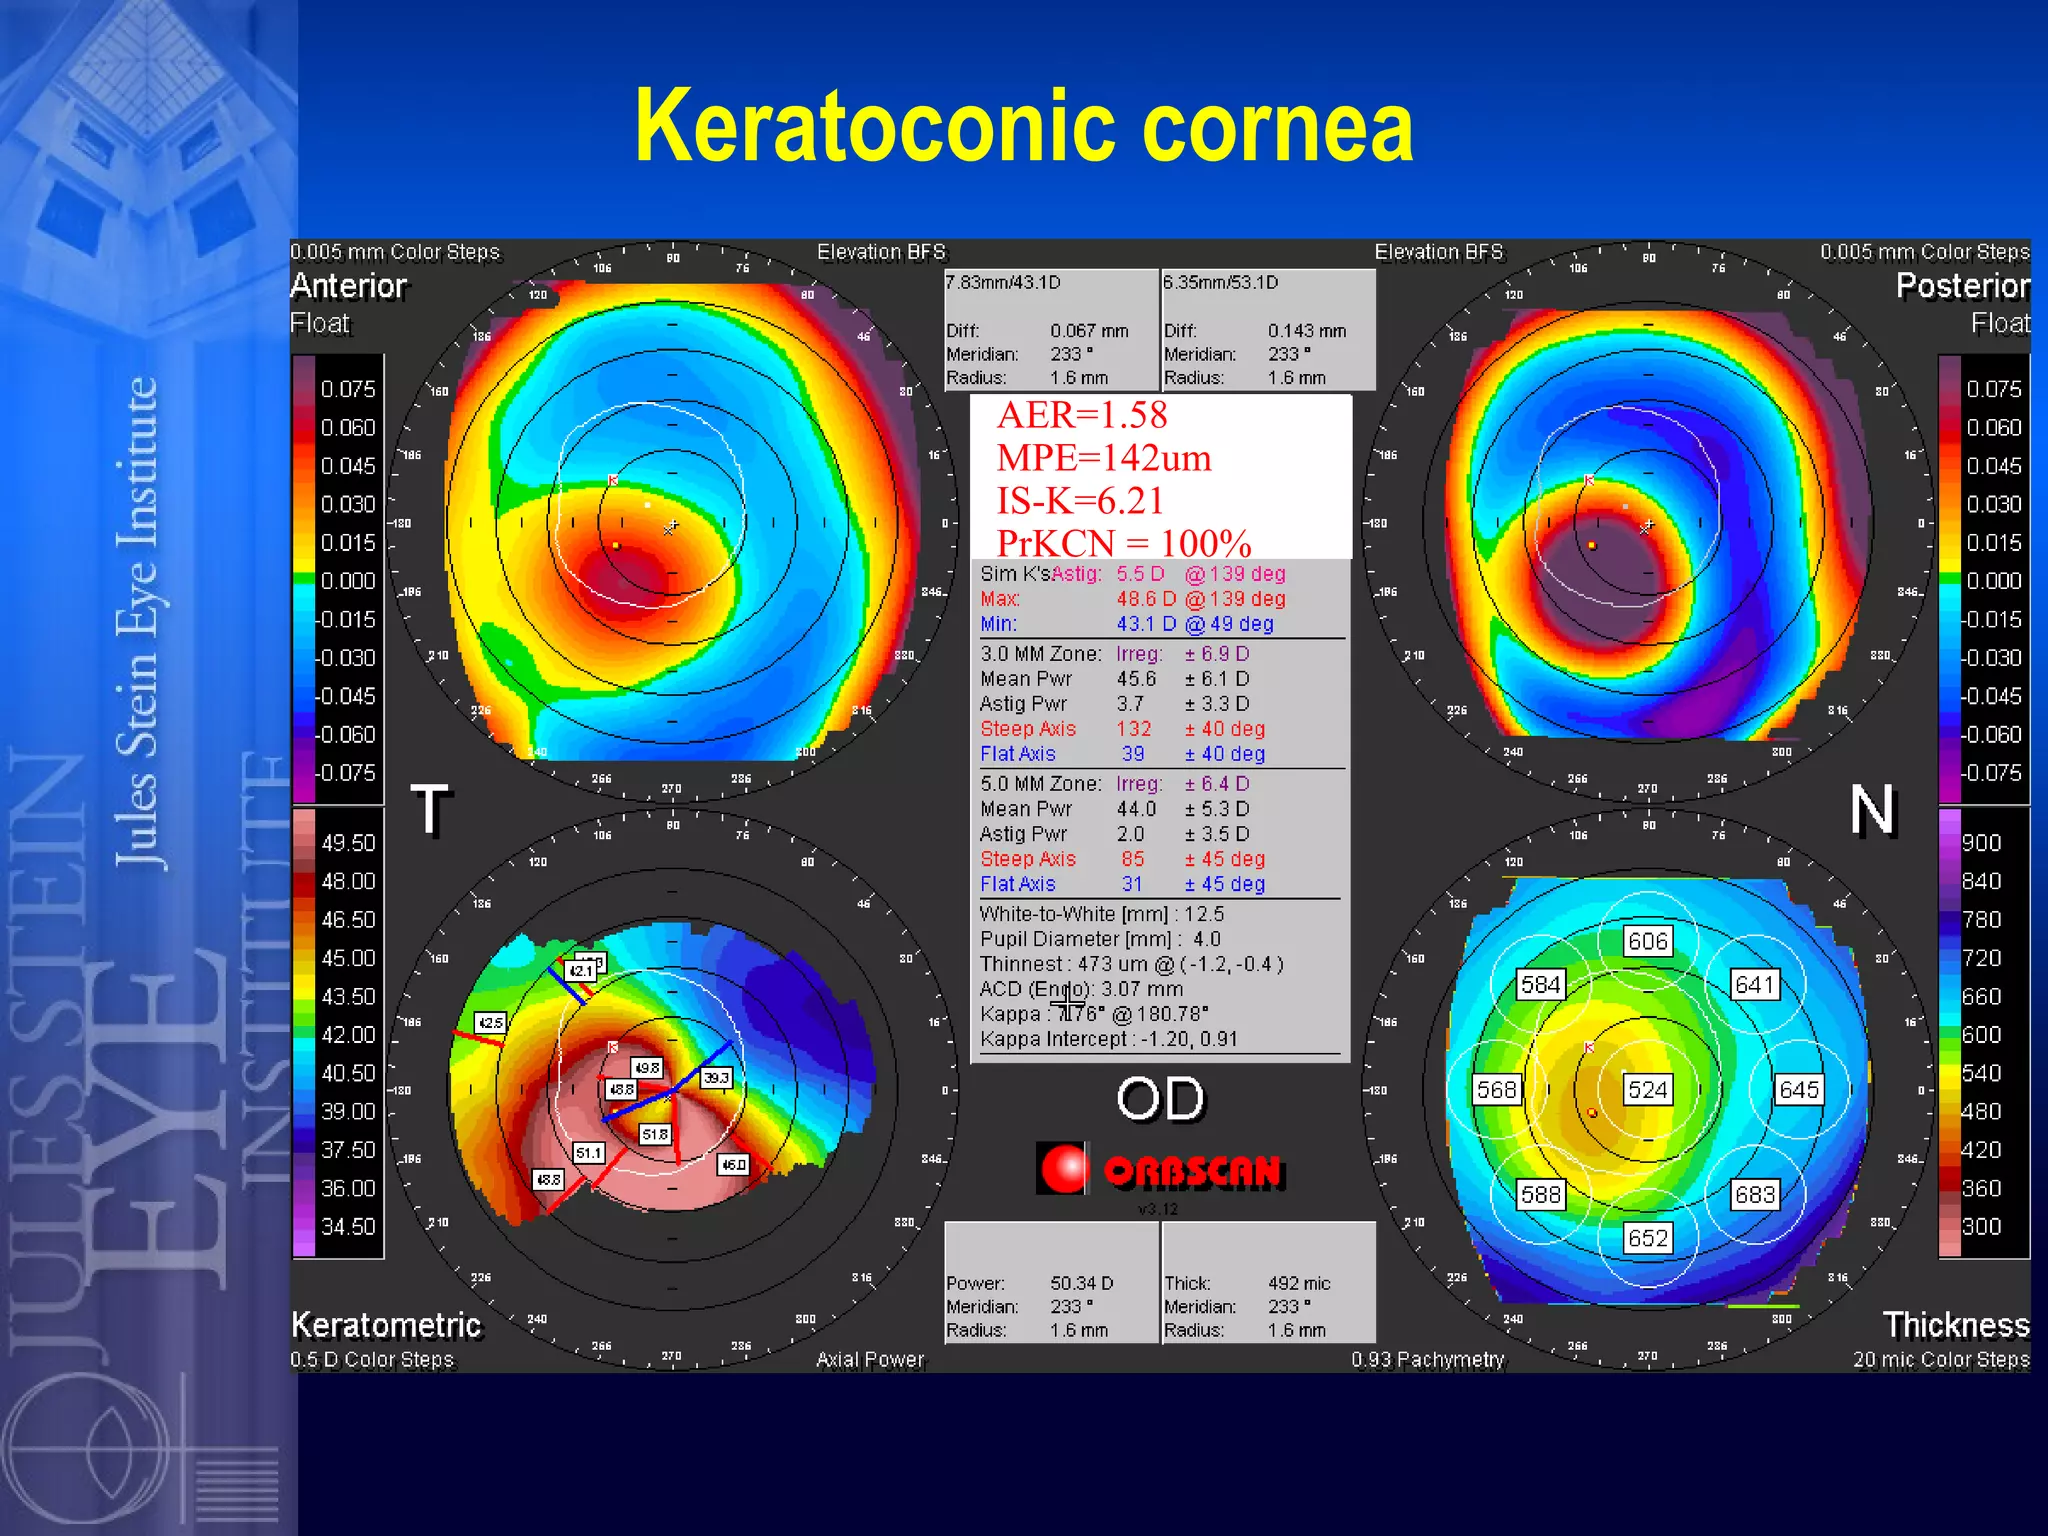This screenshot has width=2048, height=1536.
Task: Click the OD eye label
Action: point(1161,1099)
